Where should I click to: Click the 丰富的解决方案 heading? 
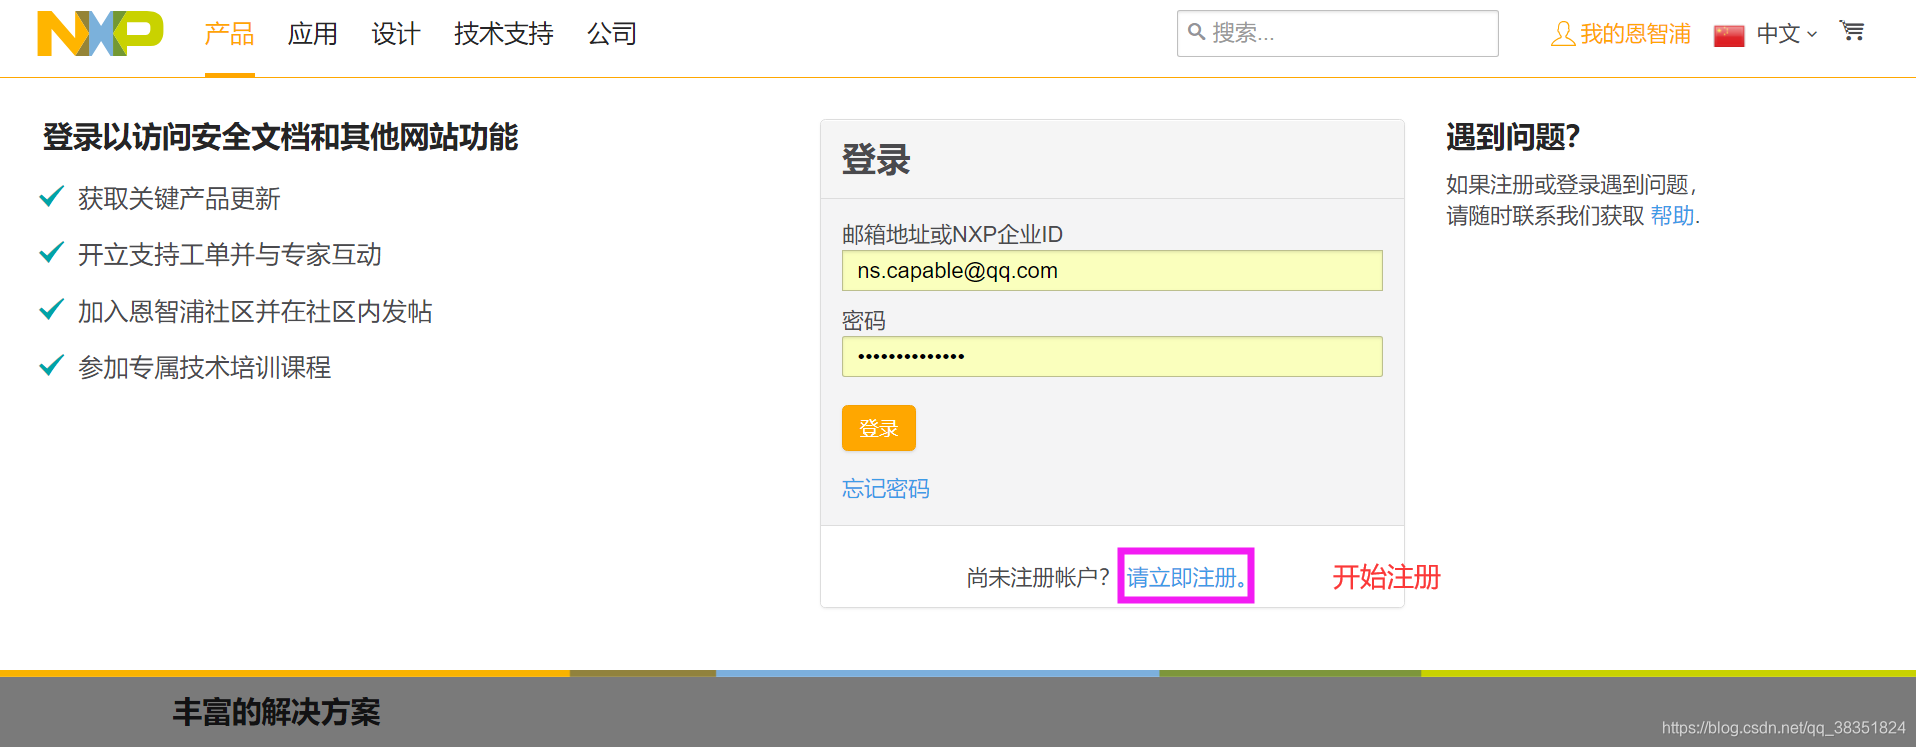(x=276, y=712)
